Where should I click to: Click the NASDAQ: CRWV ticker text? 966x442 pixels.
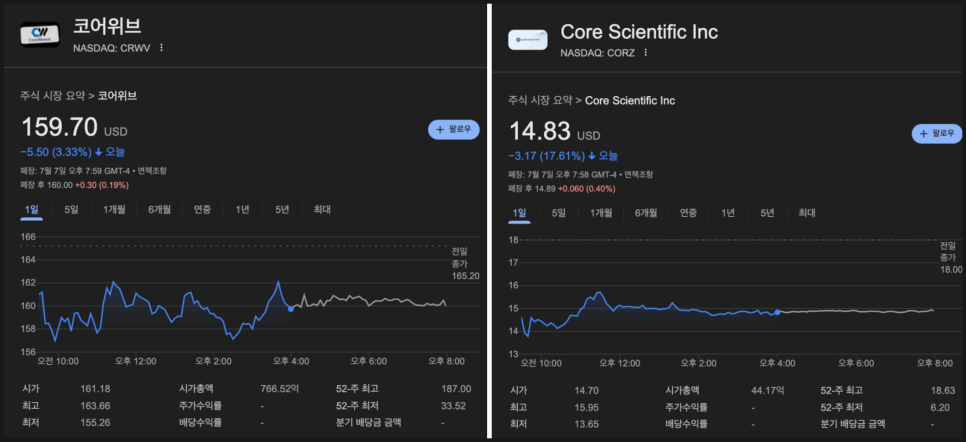point(112,47)
